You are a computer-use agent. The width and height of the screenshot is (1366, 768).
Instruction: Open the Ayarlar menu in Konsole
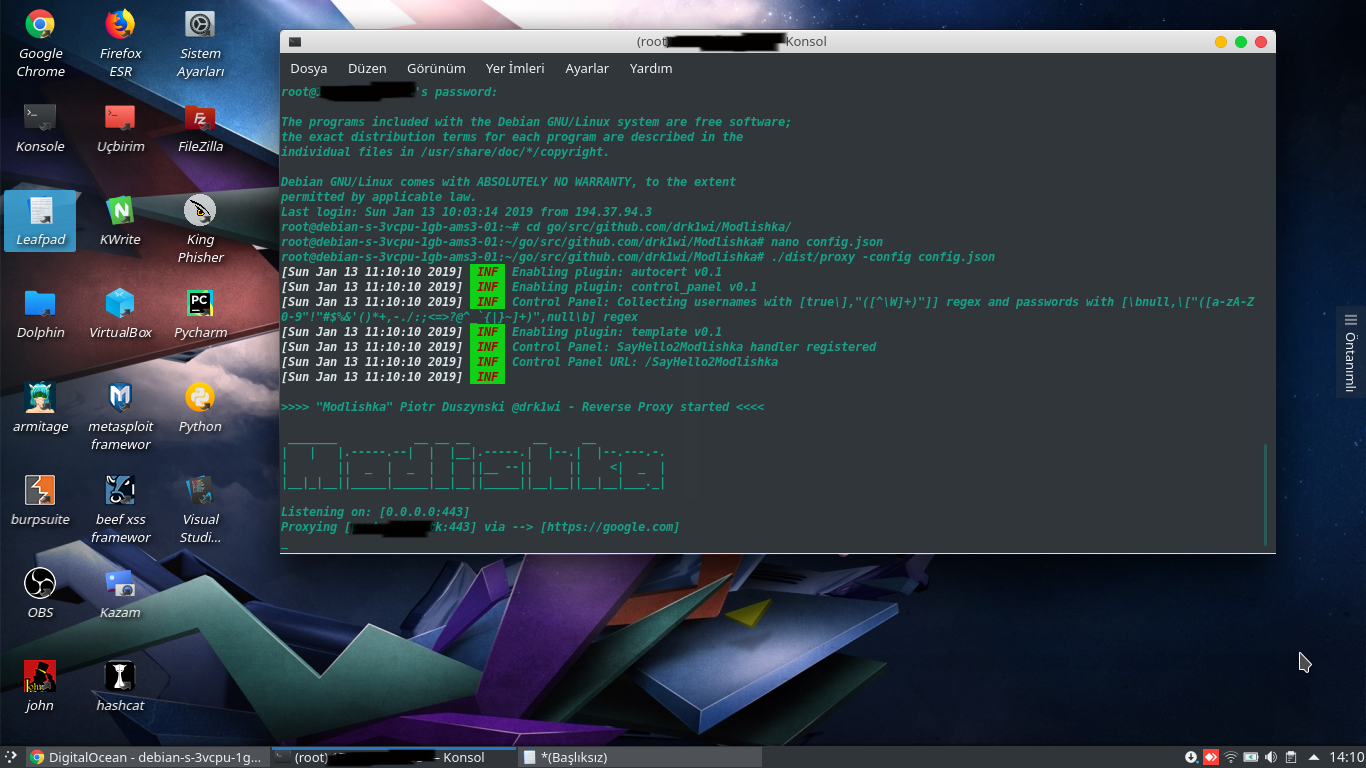587,68
